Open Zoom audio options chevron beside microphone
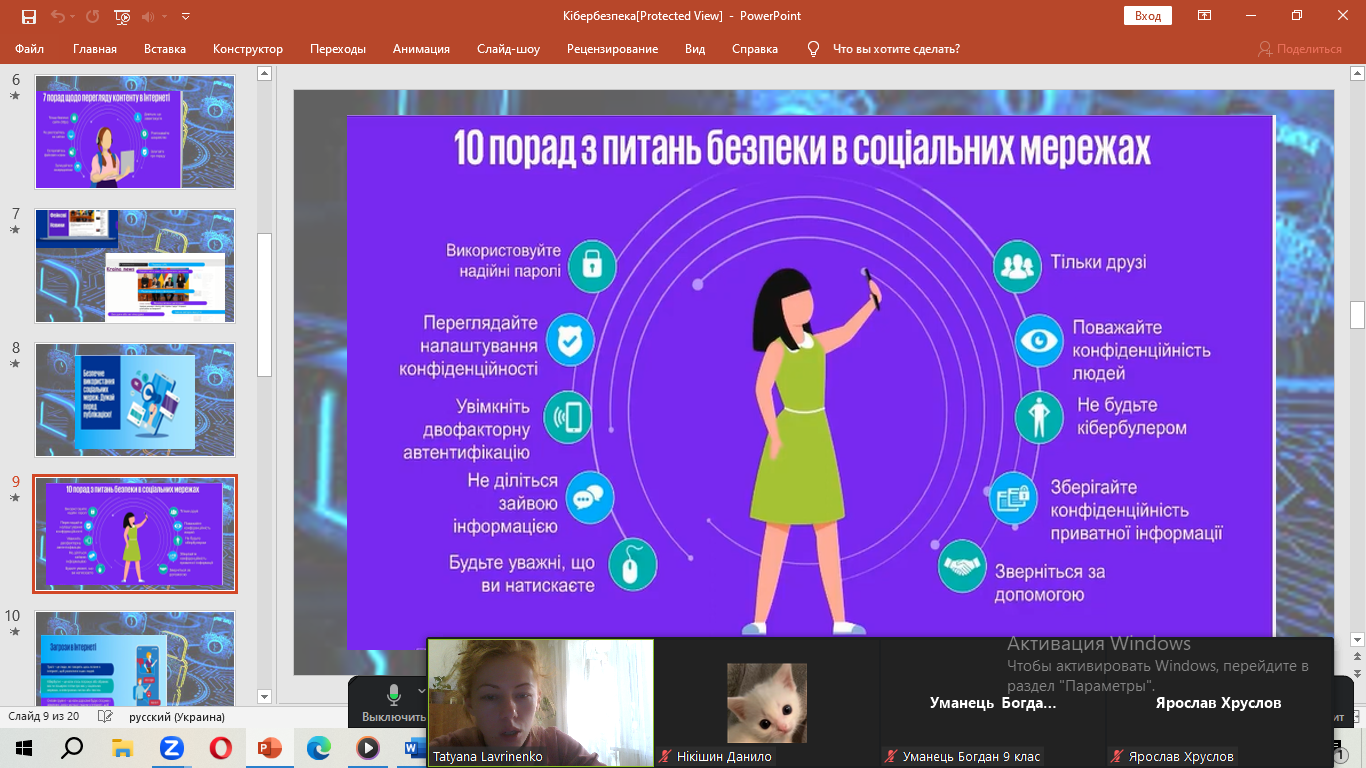 421,690
